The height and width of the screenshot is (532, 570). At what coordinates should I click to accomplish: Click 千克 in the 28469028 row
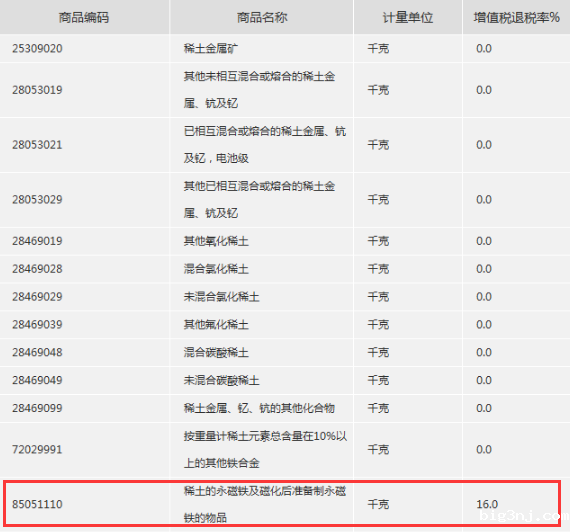click(378, 269)
